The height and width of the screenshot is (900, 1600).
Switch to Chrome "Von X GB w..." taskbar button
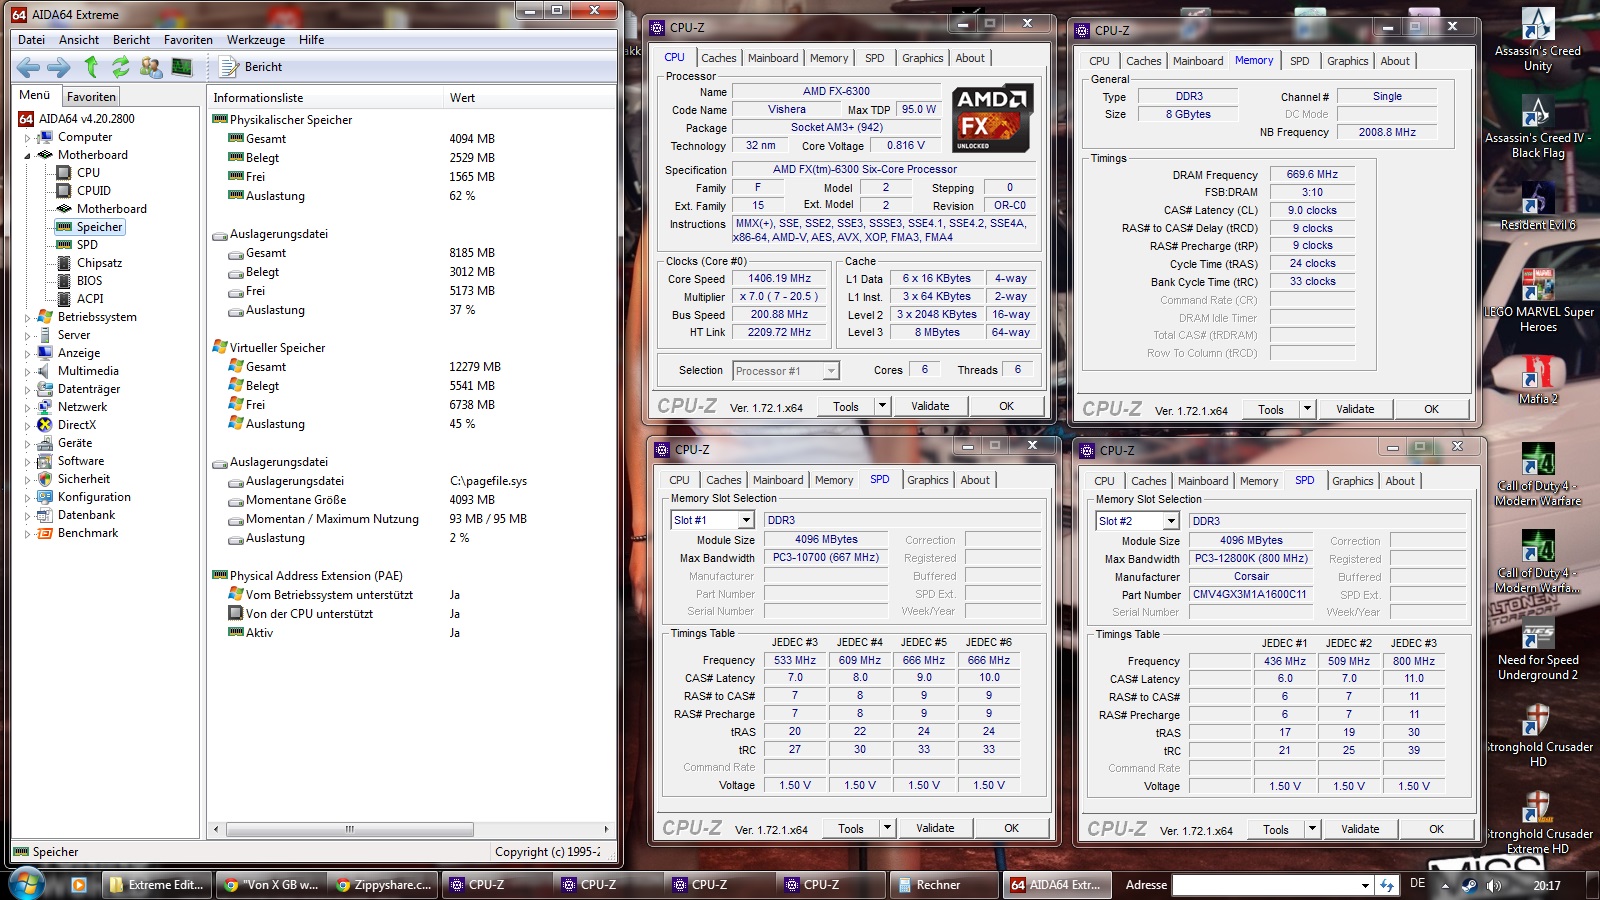click(x=271, y=885)
